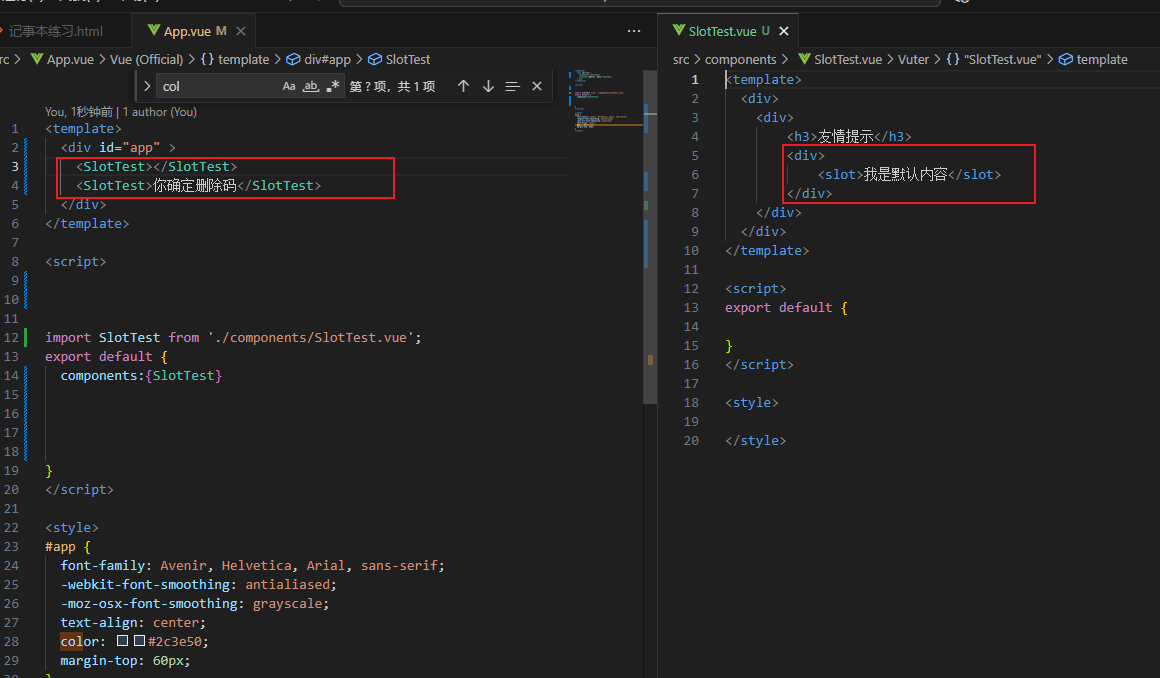The image size is (1160, 678).
Task: Click 'font-family' declaration line
Action: pos(252,565)
